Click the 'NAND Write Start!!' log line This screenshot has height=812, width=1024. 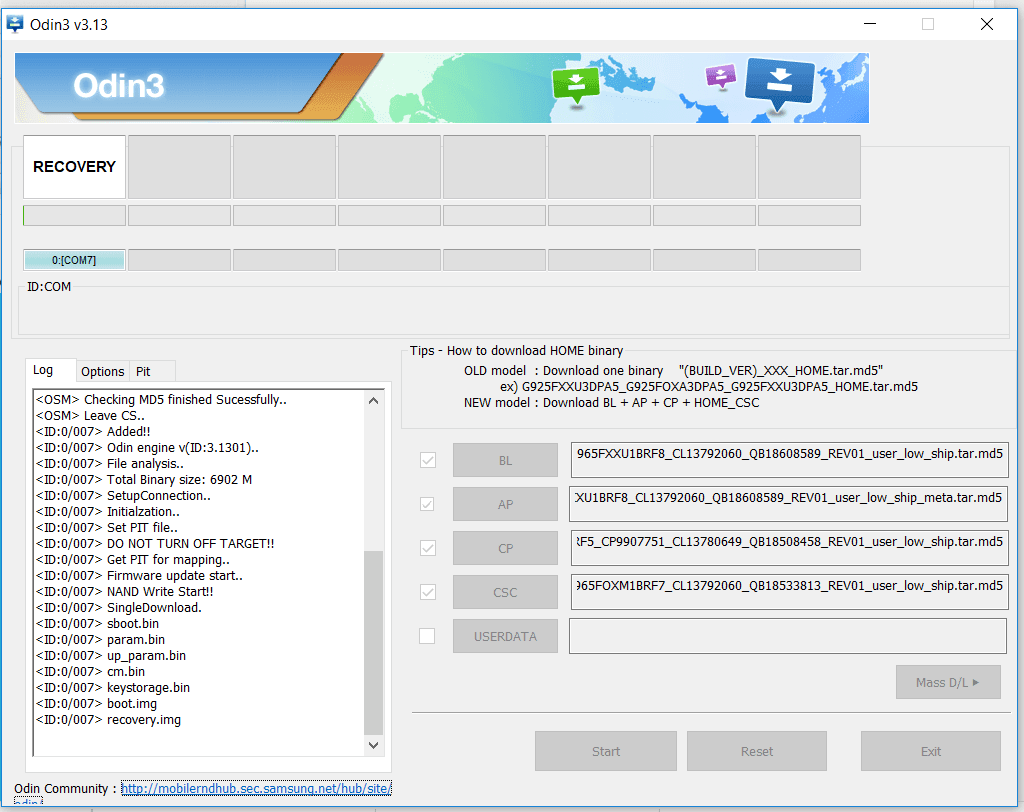[x=125, y=592]
